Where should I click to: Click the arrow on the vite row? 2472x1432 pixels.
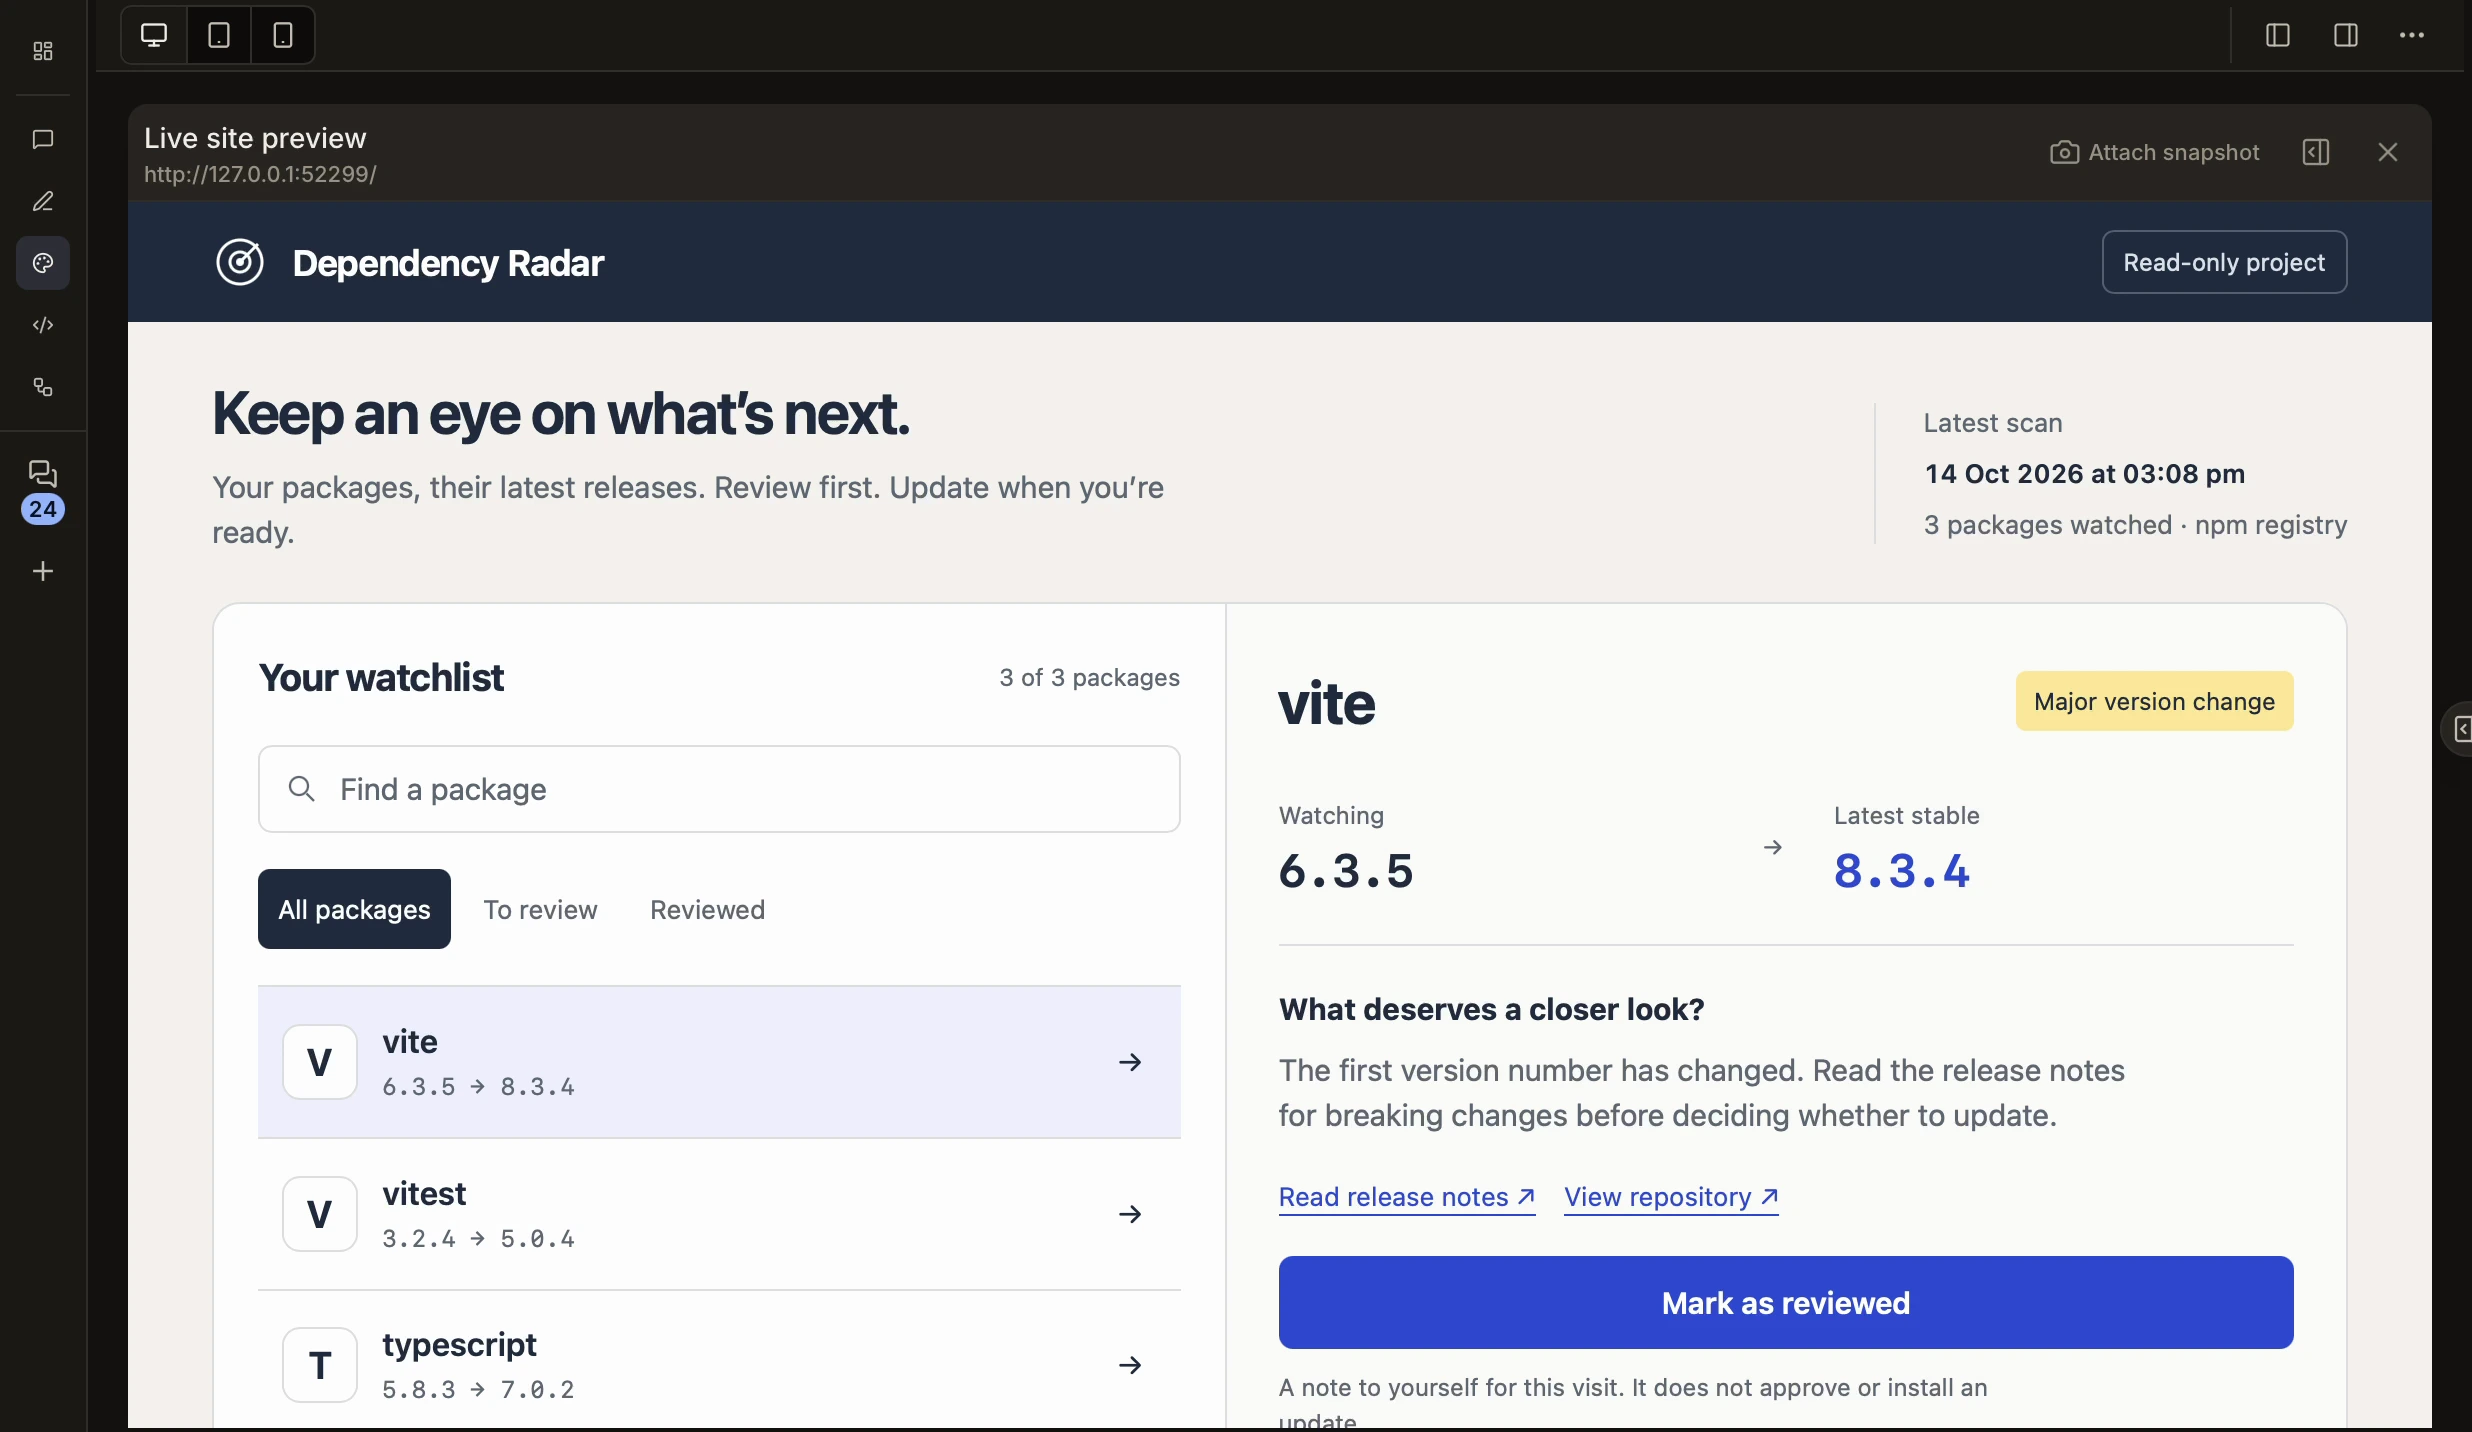(x=1130, y=1062)
